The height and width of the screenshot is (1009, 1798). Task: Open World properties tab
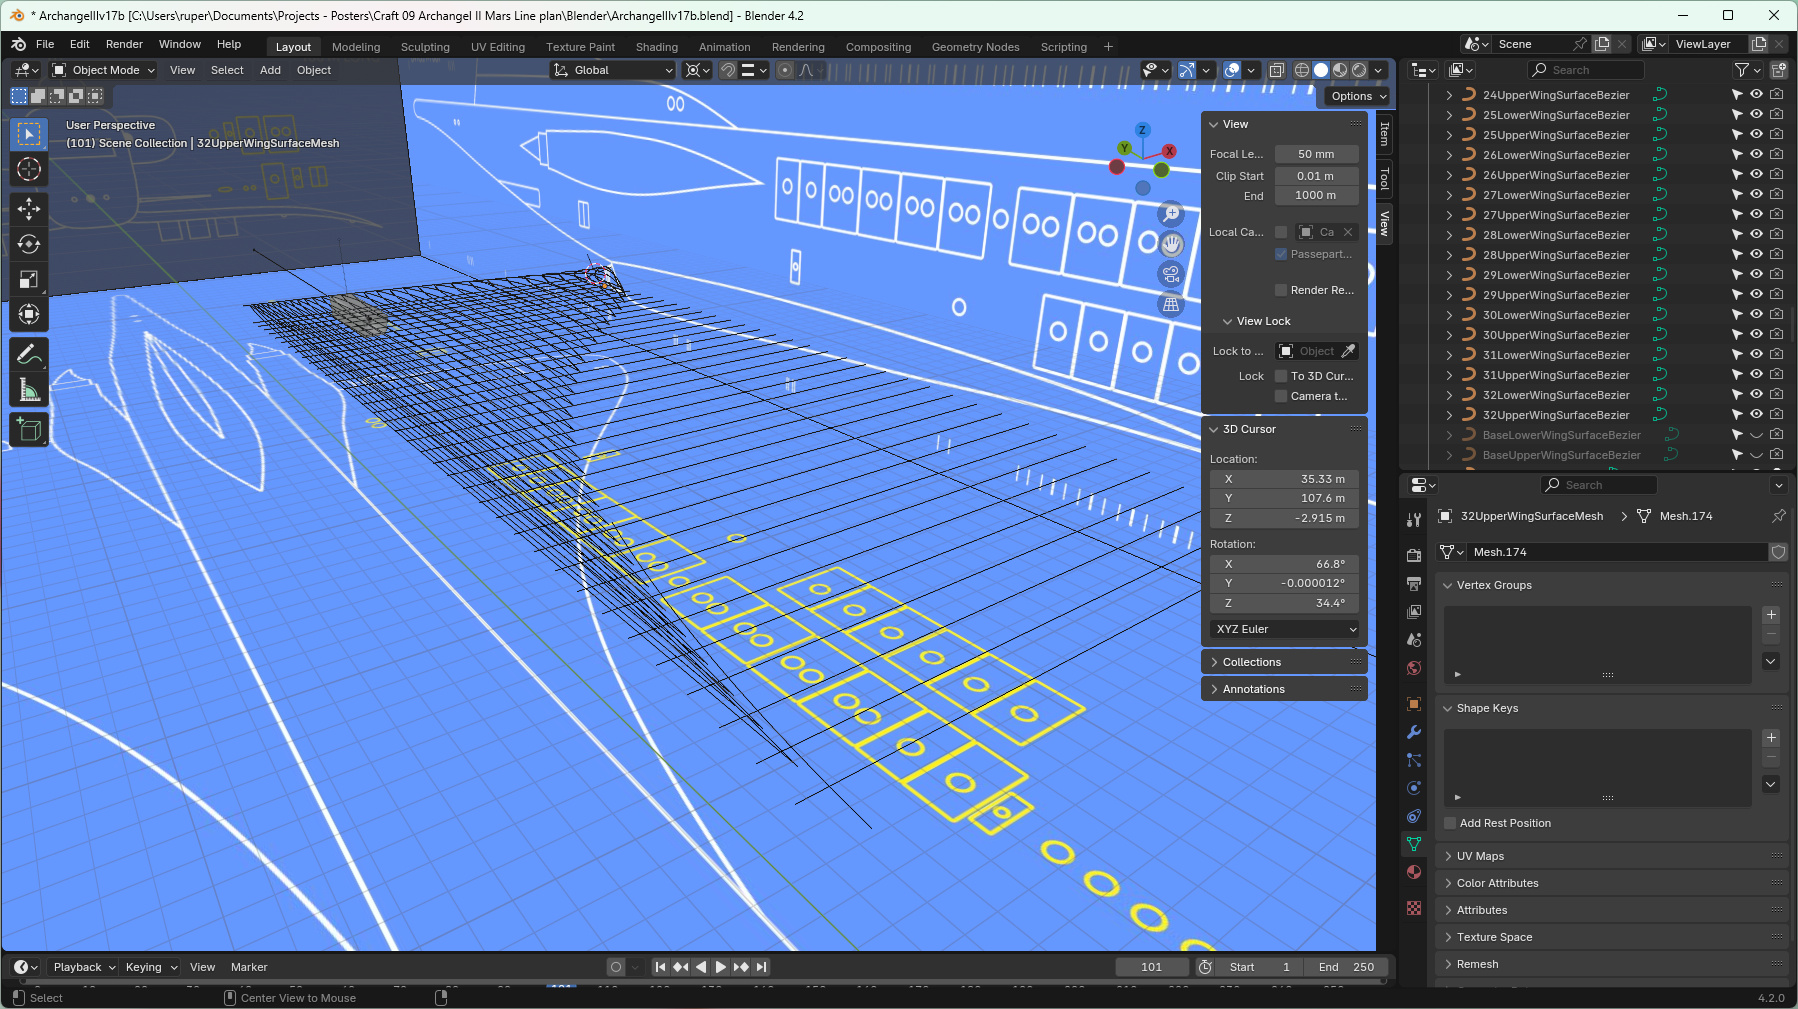[1414, 668]
